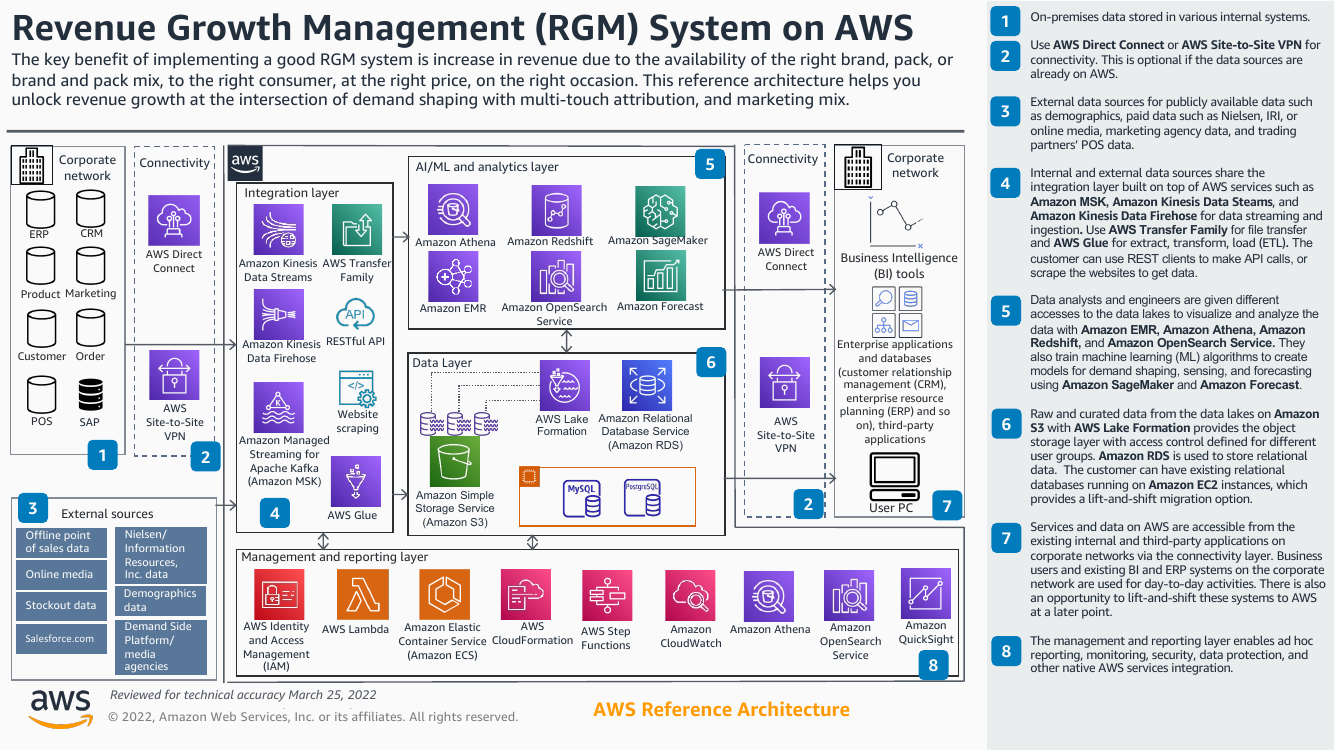Click the Amazon EMR icon
This screenshot has height=750, width=1334.
pyautogui.click(x=454, y=276)
